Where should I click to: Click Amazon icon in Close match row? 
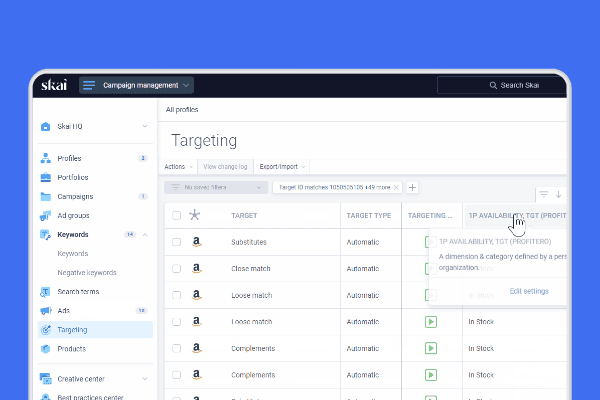[196, 268]
